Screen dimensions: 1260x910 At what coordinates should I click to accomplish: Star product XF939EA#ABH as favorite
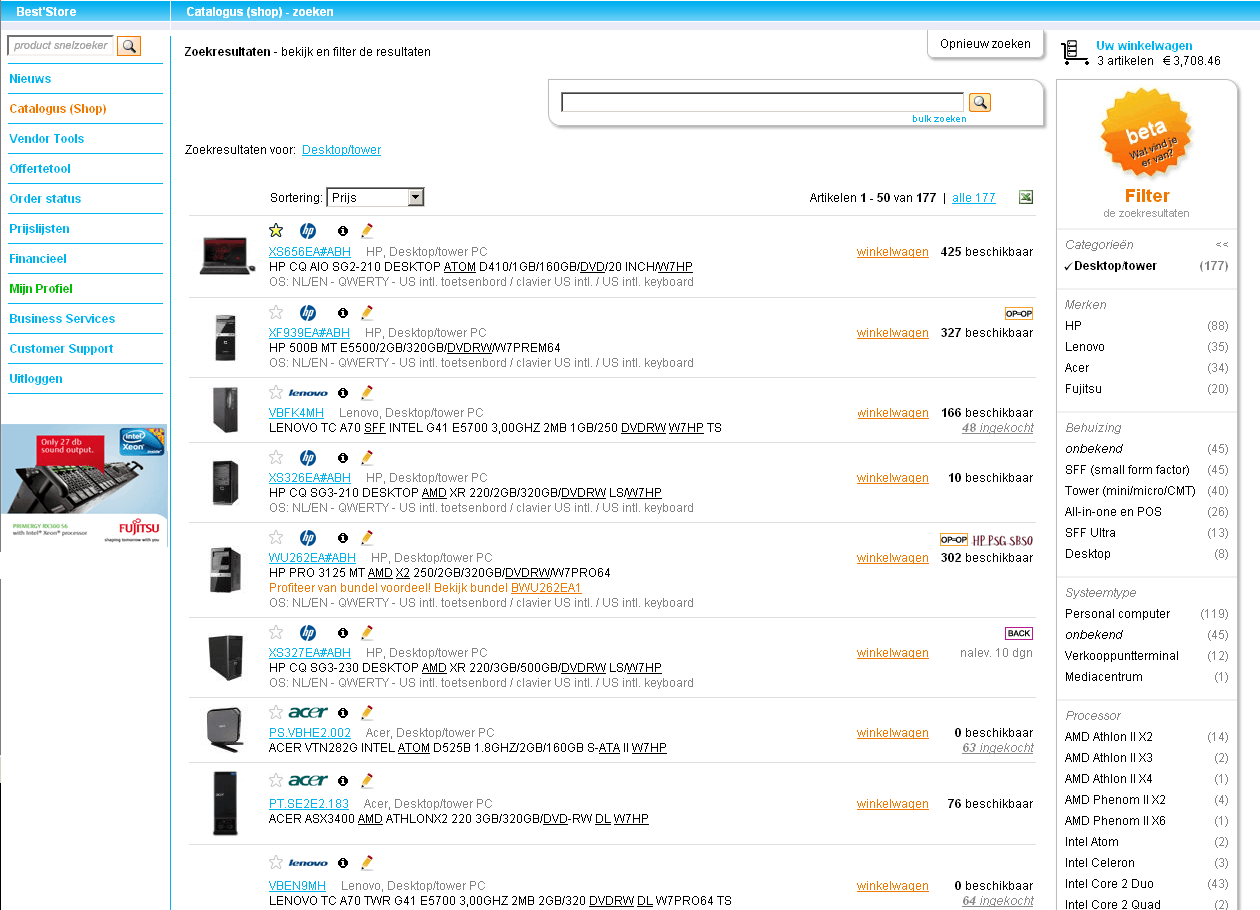276,312
